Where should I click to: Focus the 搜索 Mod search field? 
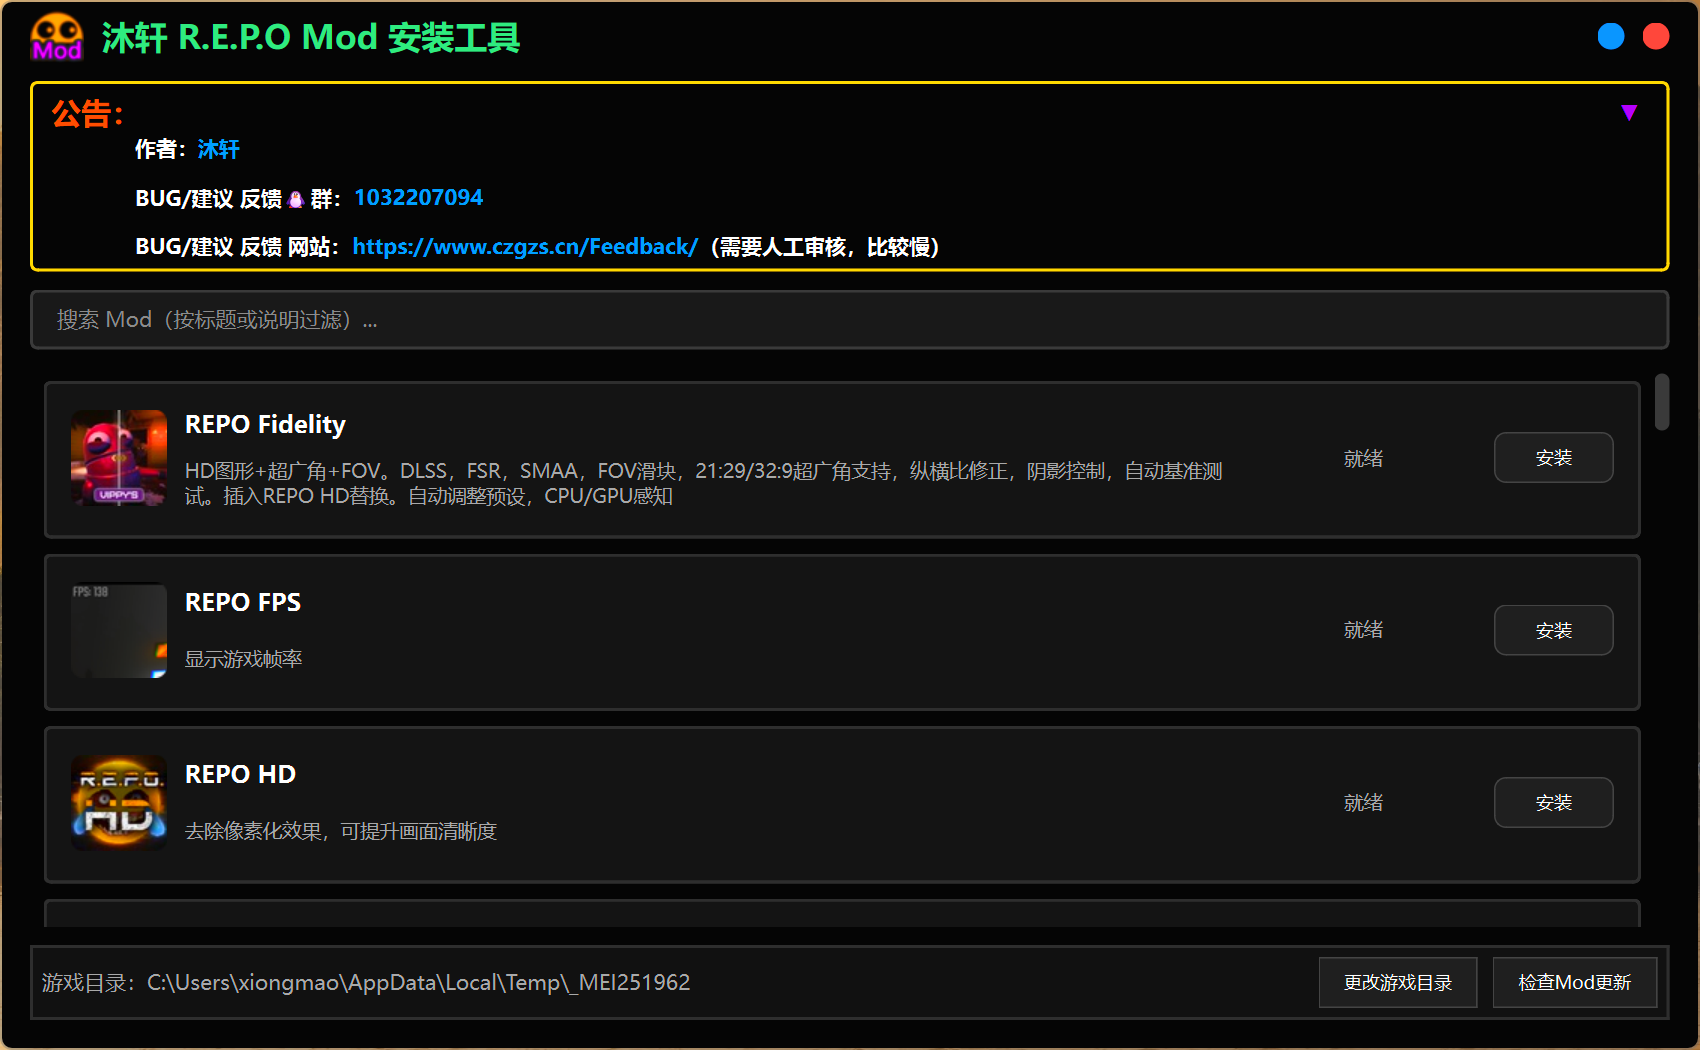(x=849, y=320)
